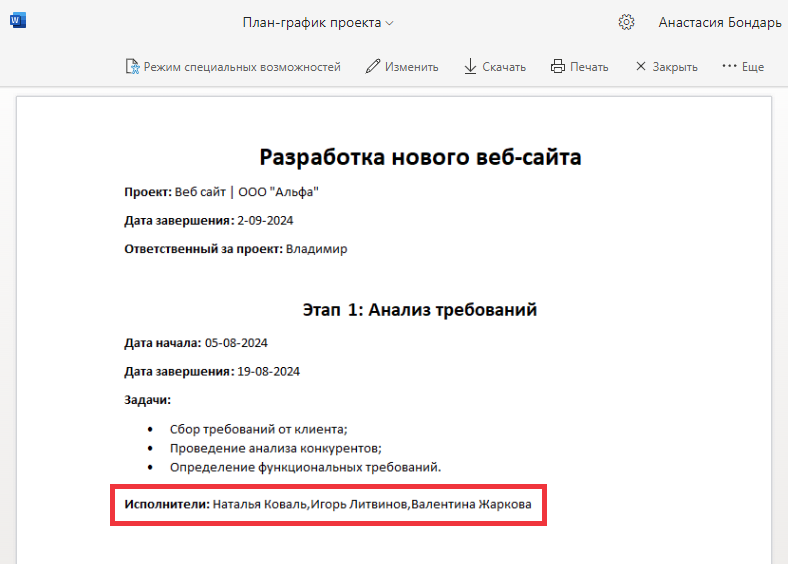
Task: Click the heading Разработка нового веб-сайта
Action: click(x=420, y=157)
